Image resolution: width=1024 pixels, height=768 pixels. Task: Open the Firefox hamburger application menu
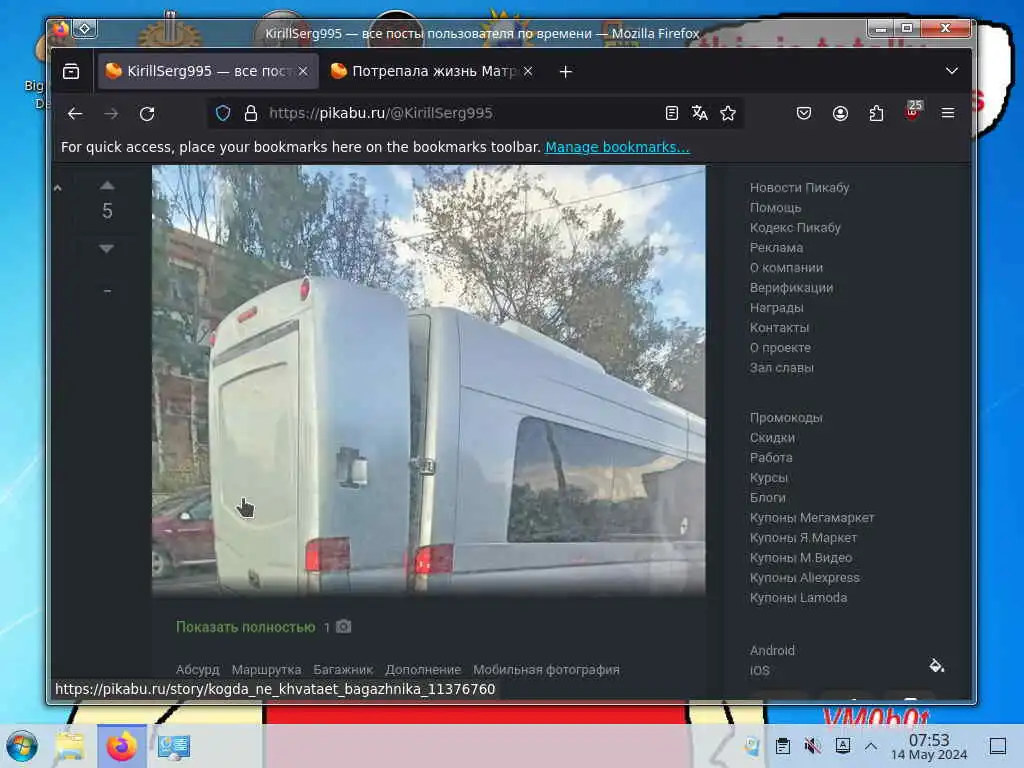point(948,114)
